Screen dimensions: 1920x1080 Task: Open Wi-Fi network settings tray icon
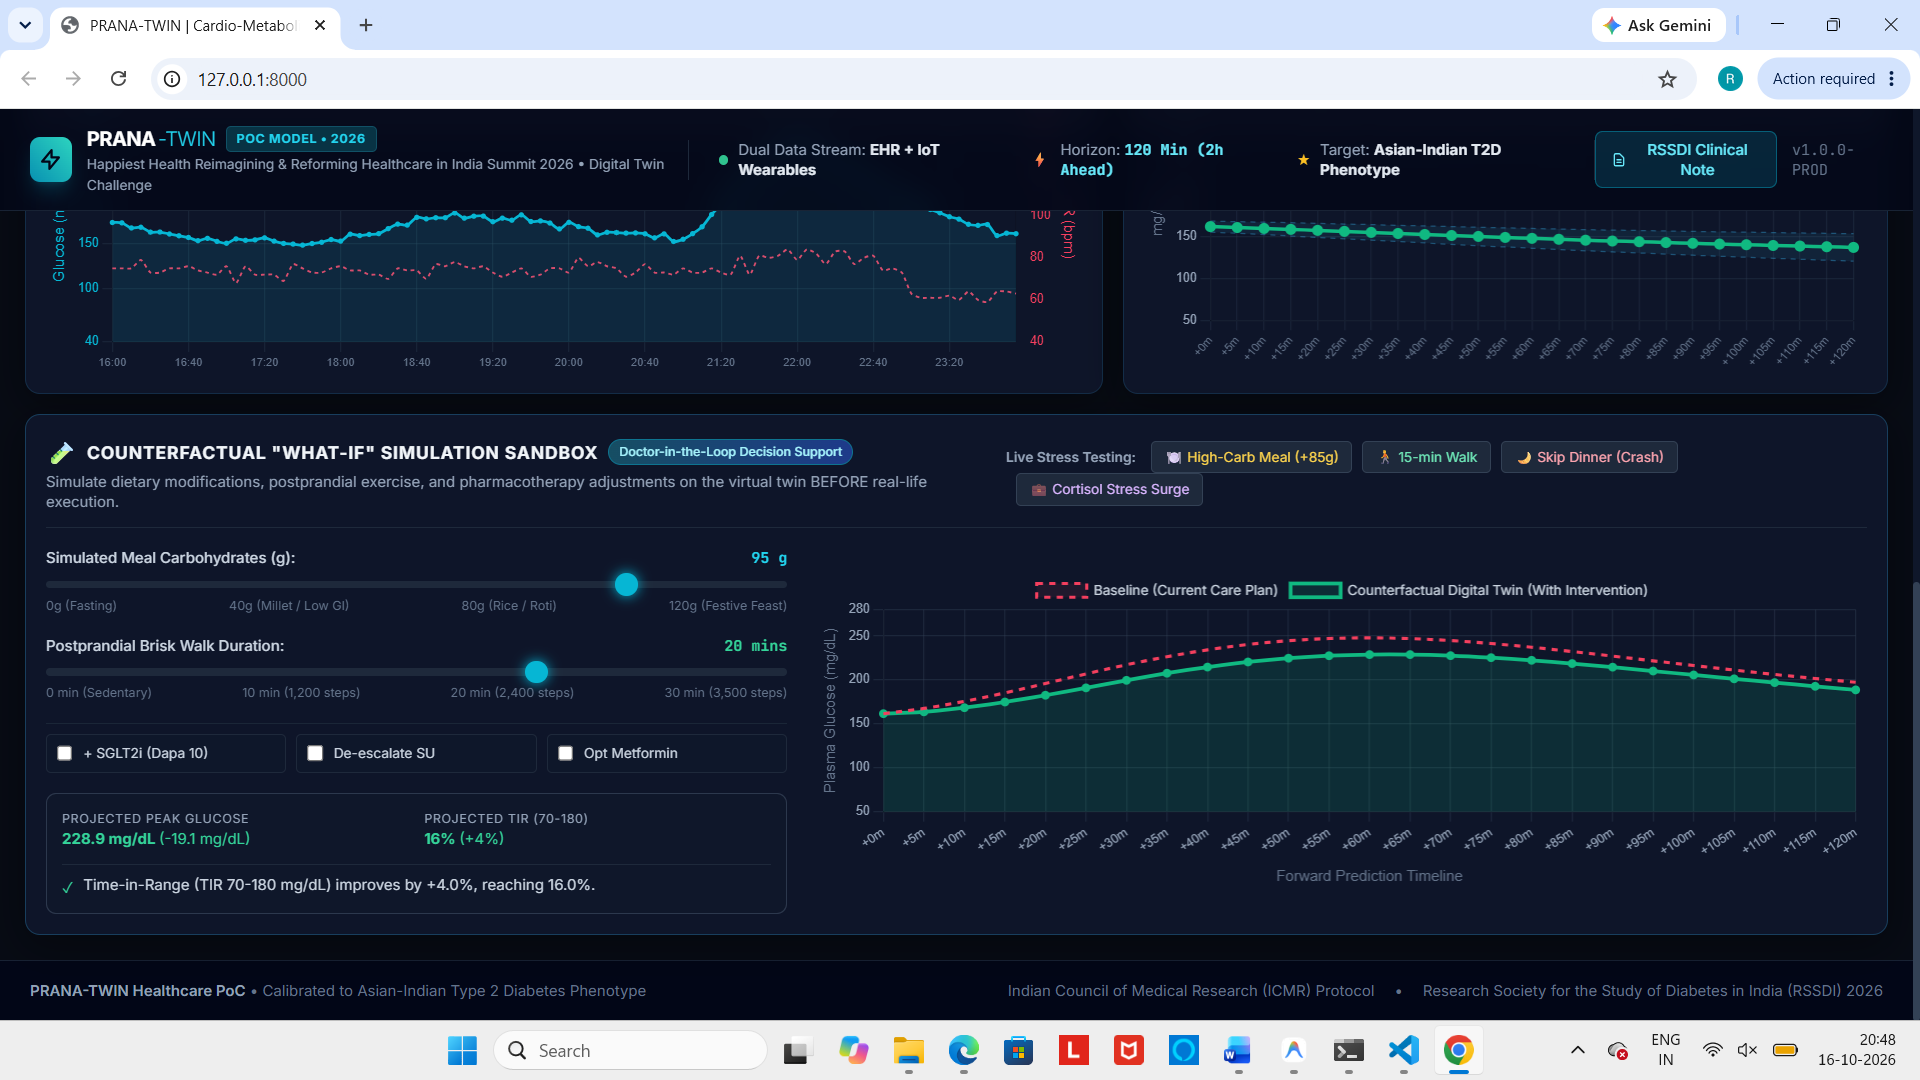pyautogui.click(x=1713, y=1050)
